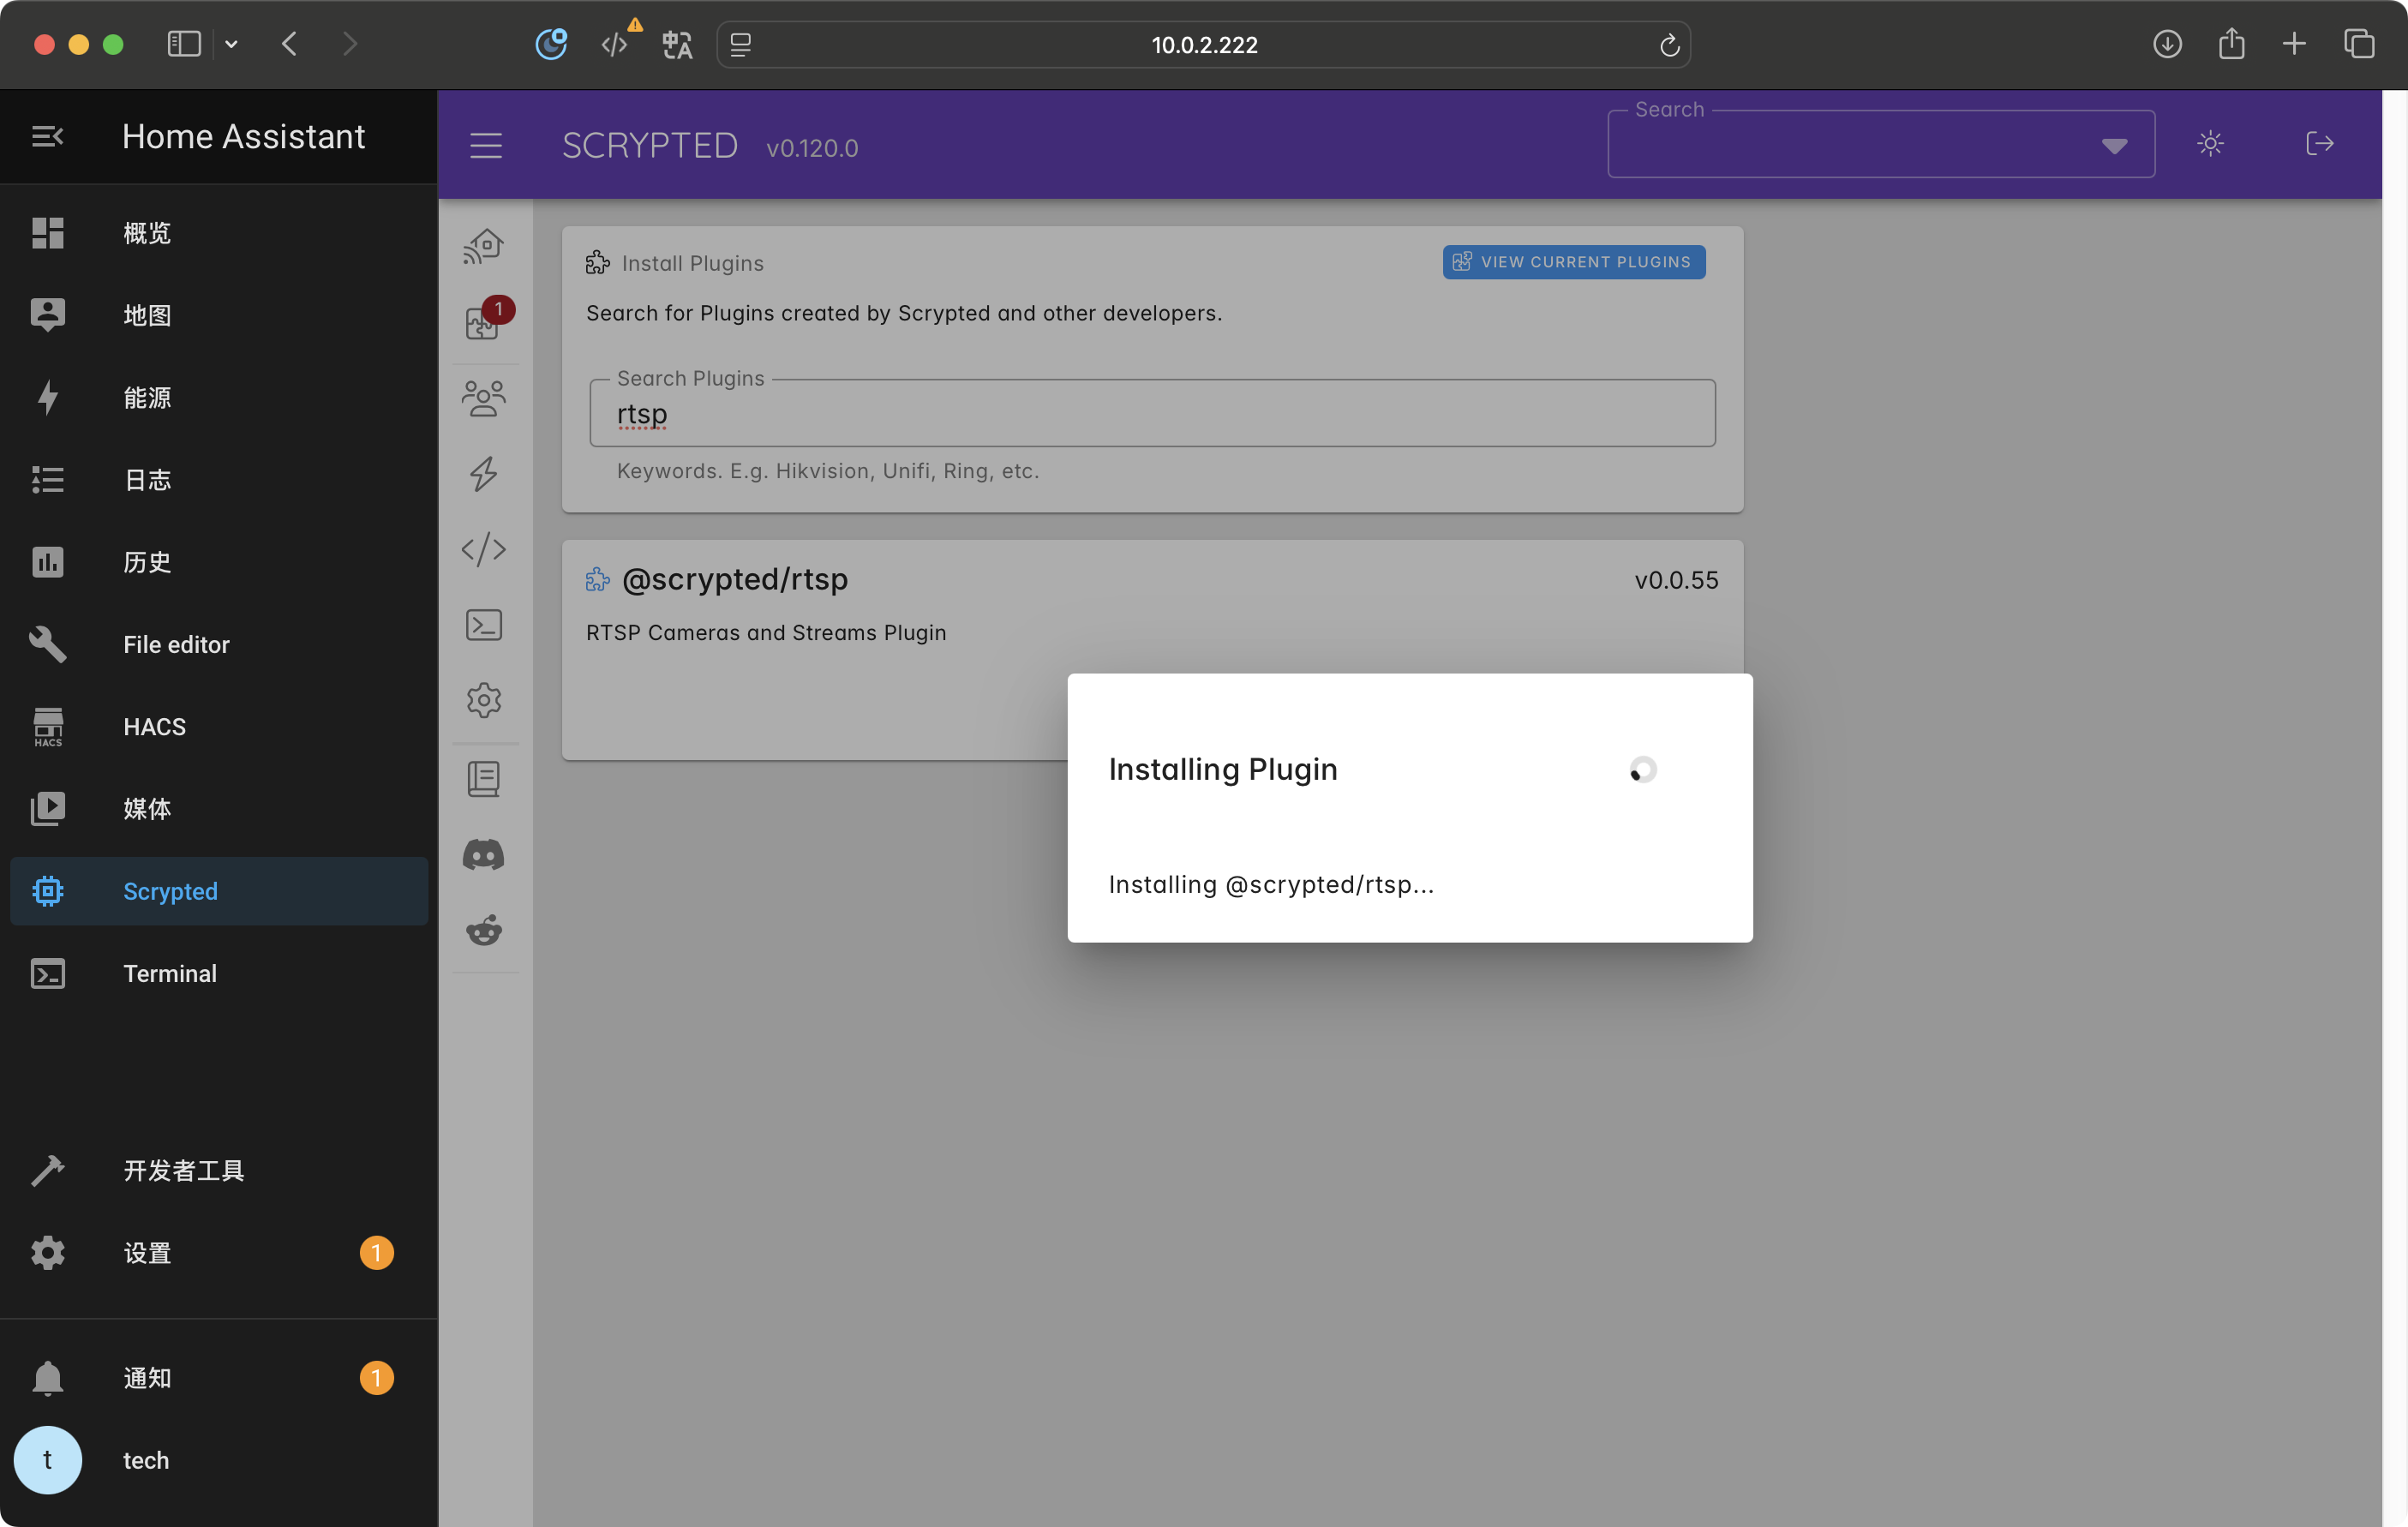Click Safari page reader/menu icon in address bar
This screenshot has width=2408, height=1527.
coord(741,45)
